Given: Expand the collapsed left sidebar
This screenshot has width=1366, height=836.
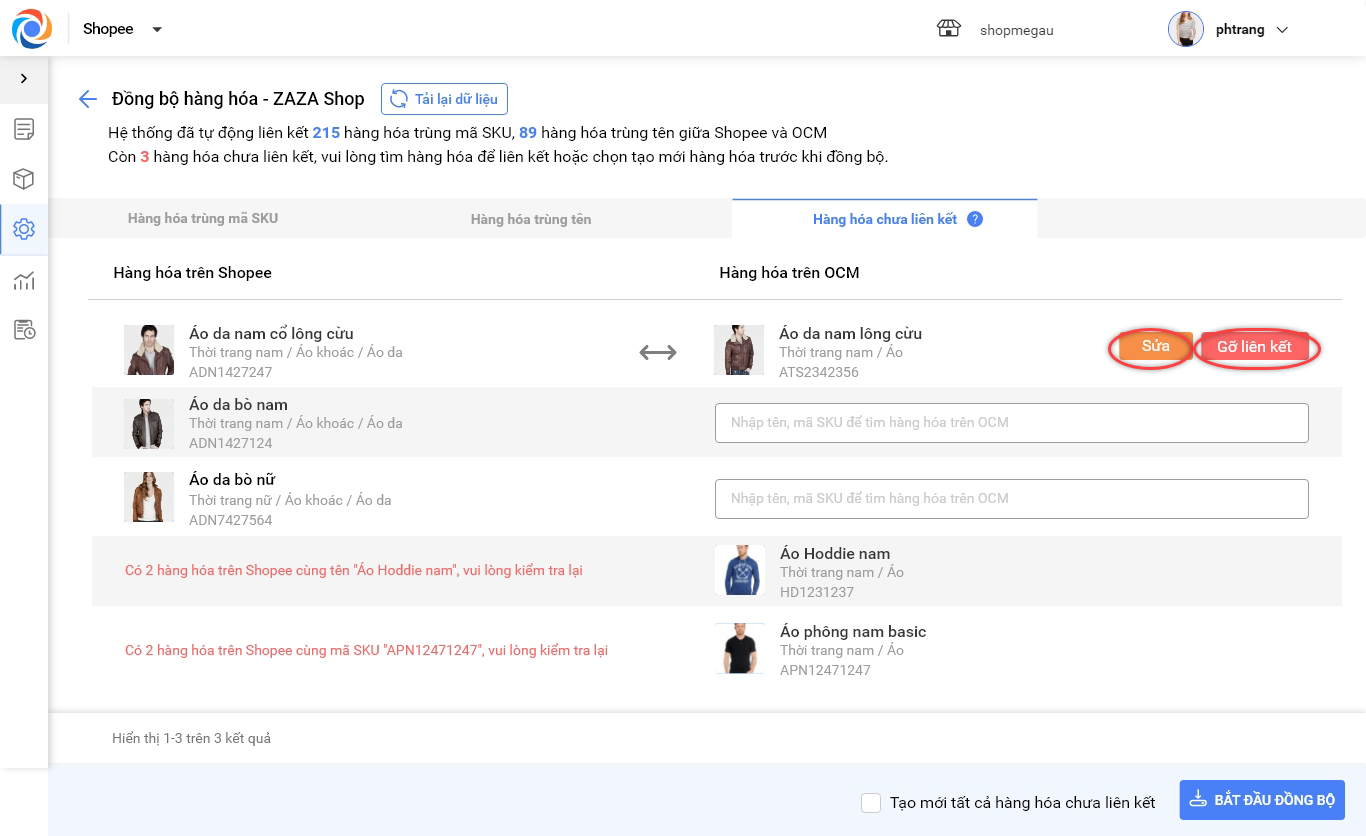Looking at the screenshot, I should (x=24, y=79).
